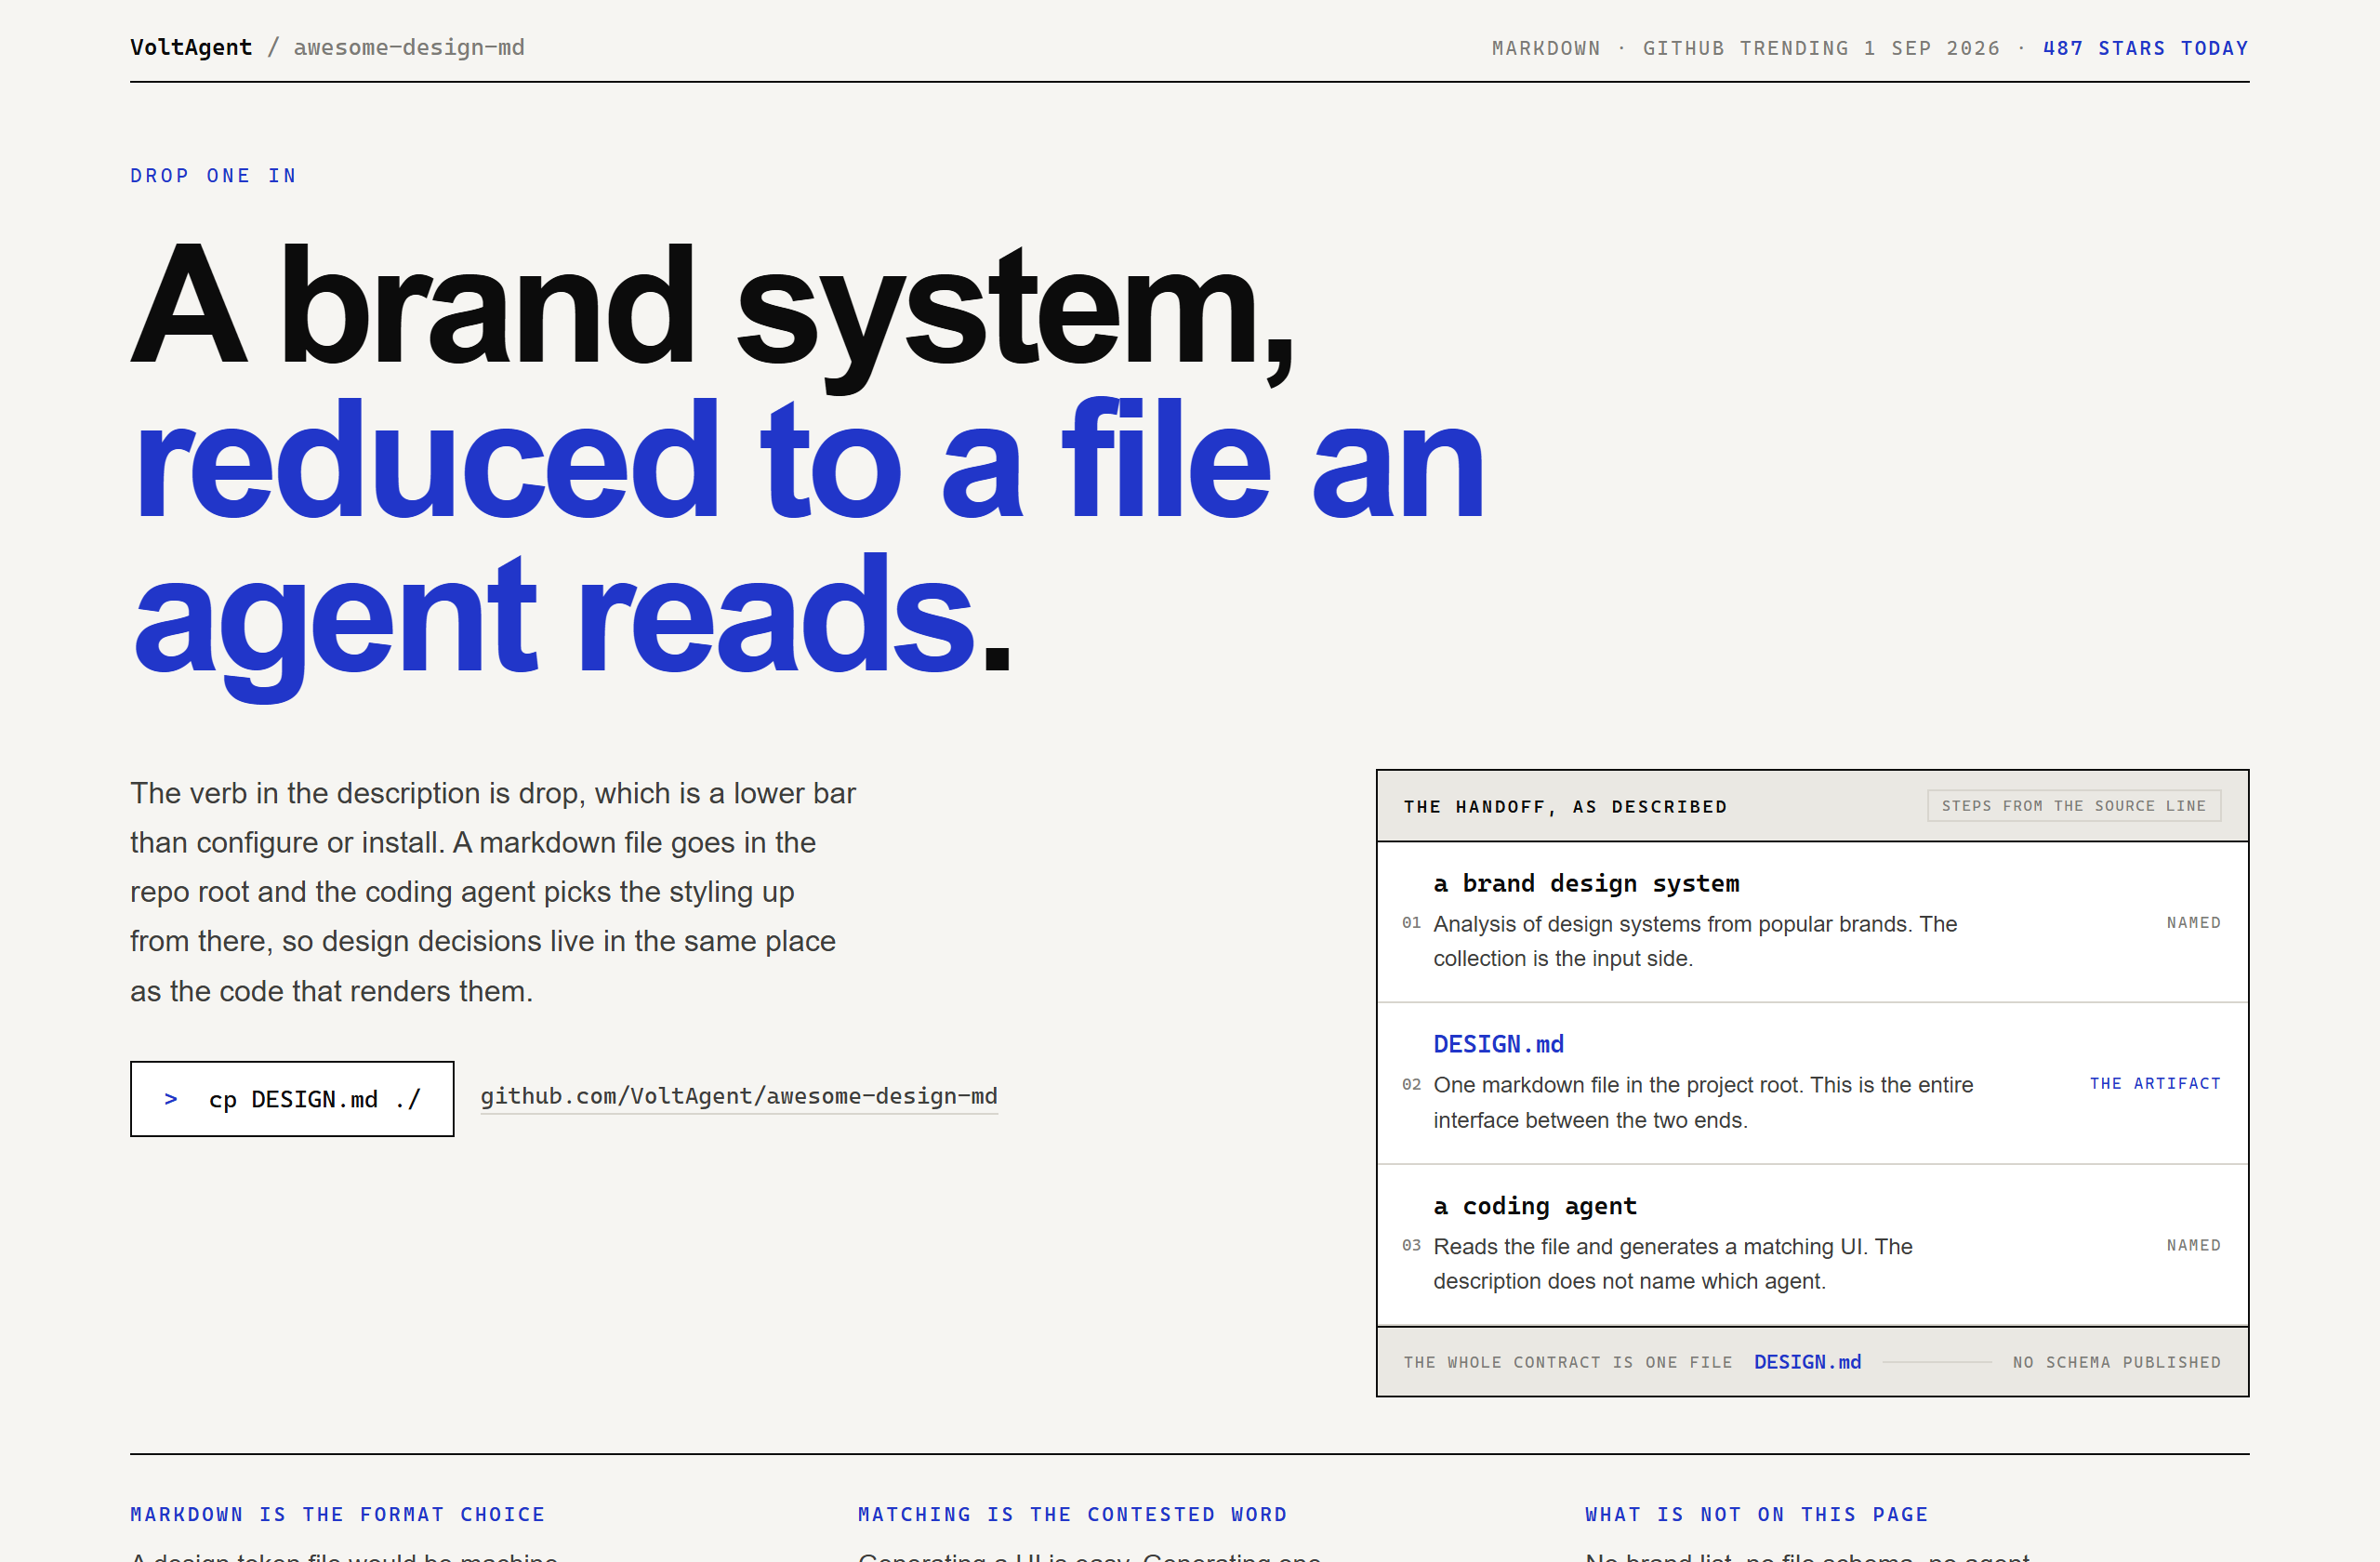Click the '>' prompt symbol in command button
The image size is (2380, 1562).
pyautogui.click(x=171, y=1099)
